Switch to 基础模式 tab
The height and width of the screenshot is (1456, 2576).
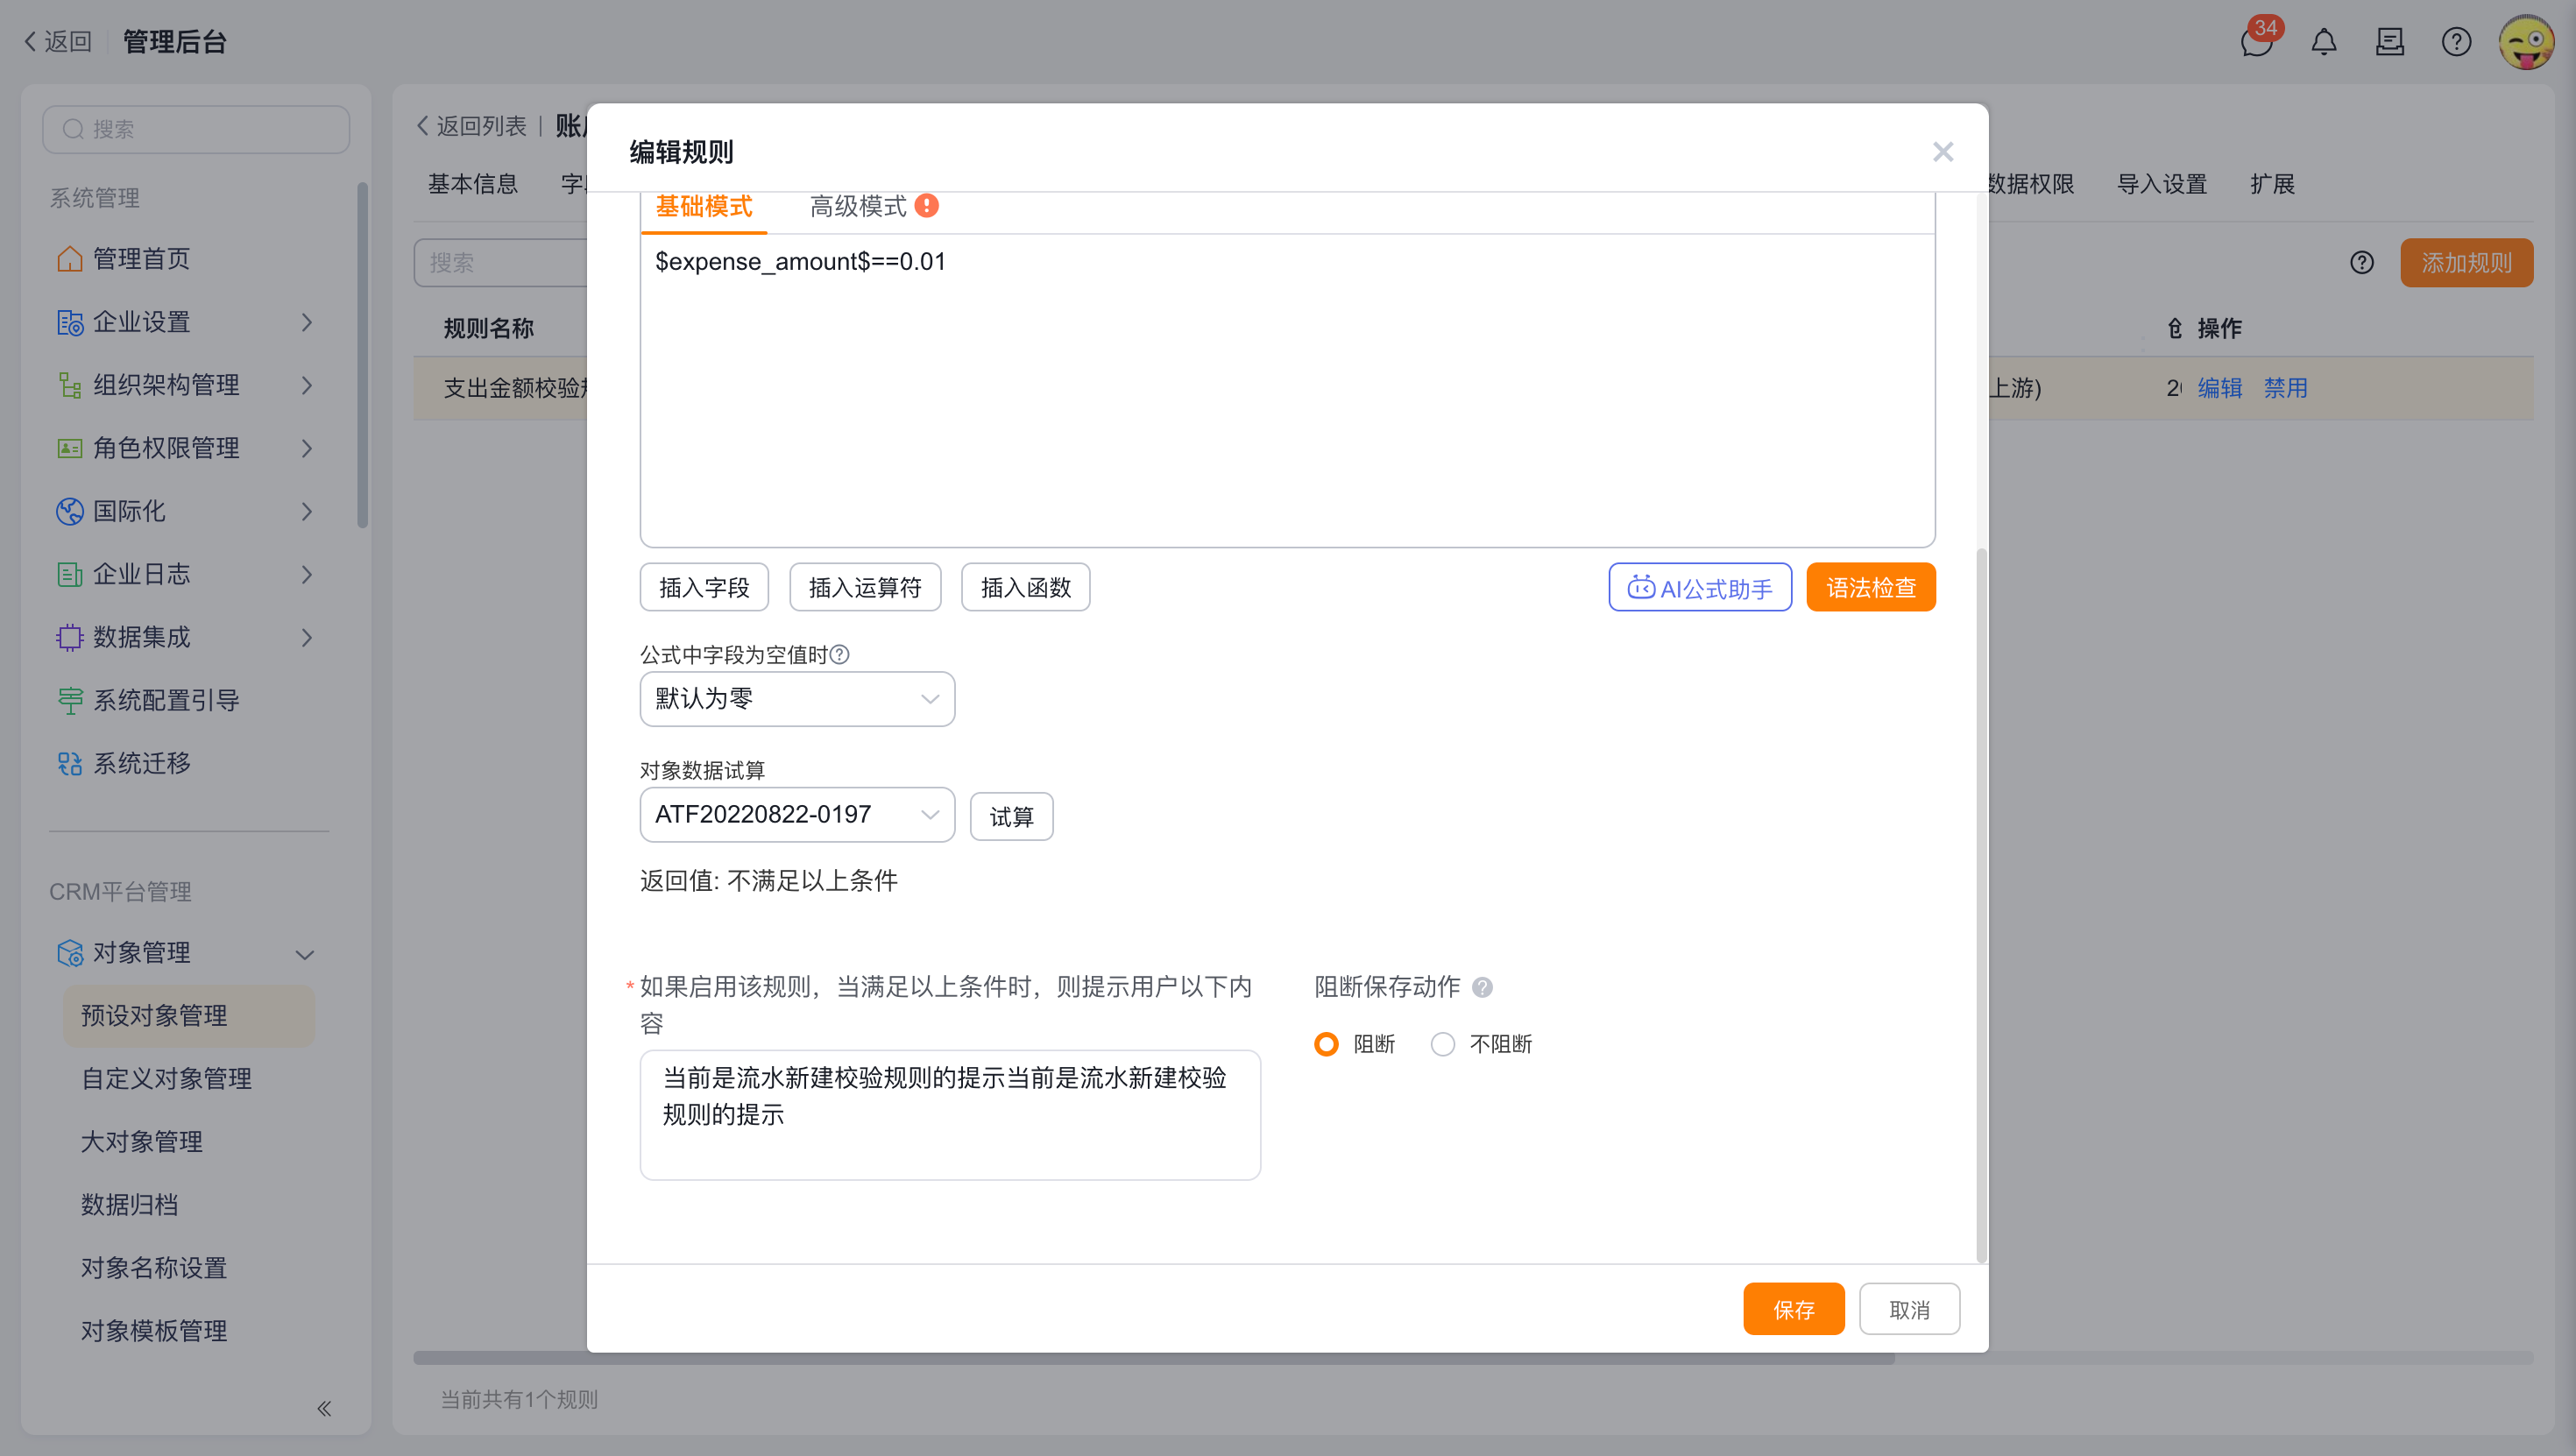[703, 206]
